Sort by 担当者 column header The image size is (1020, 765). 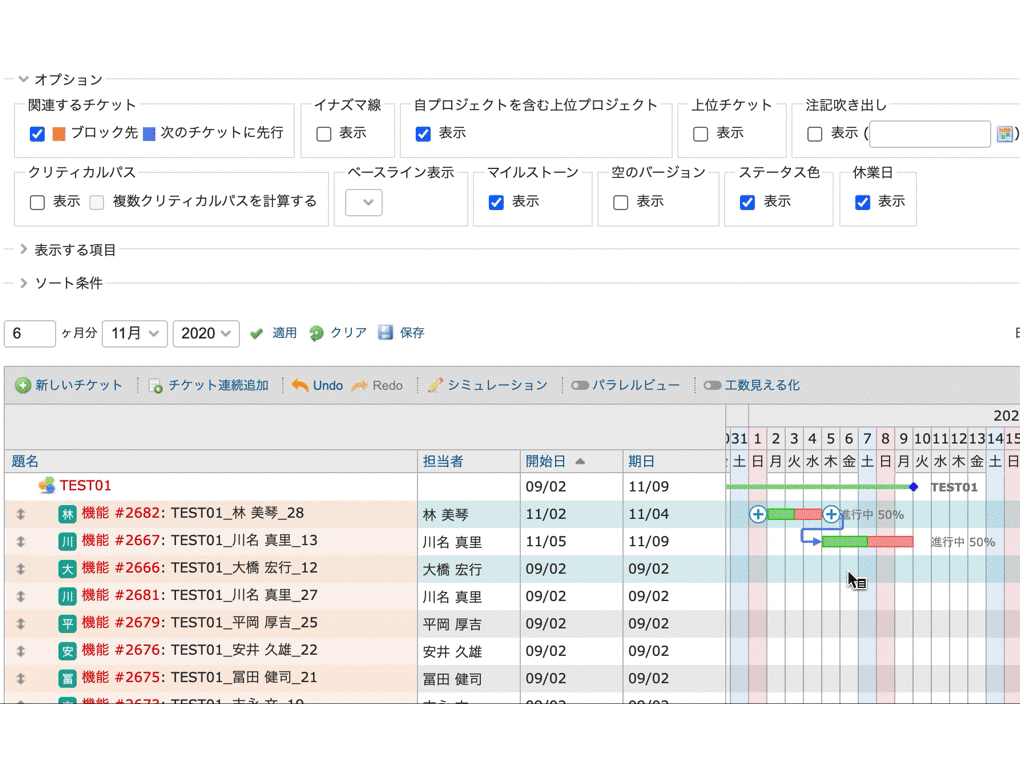(x=443, y=461)
